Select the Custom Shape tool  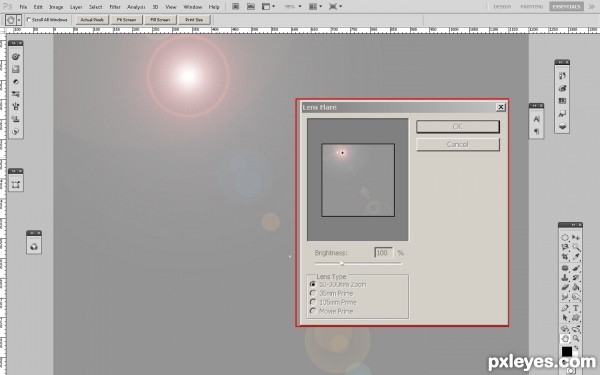(x=576, y=318)
